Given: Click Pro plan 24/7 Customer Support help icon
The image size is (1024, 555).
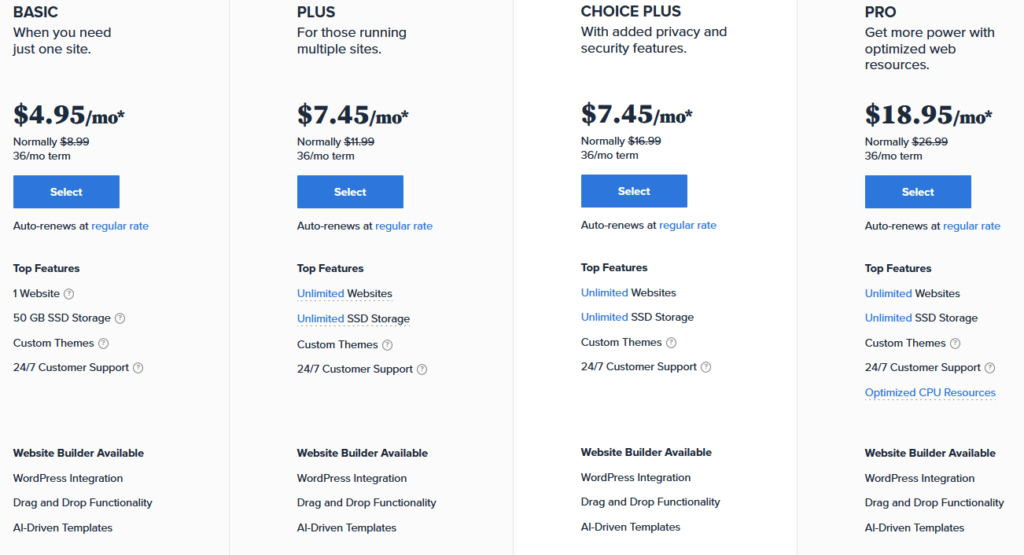Looking at the screenshot, I should 990,368.
